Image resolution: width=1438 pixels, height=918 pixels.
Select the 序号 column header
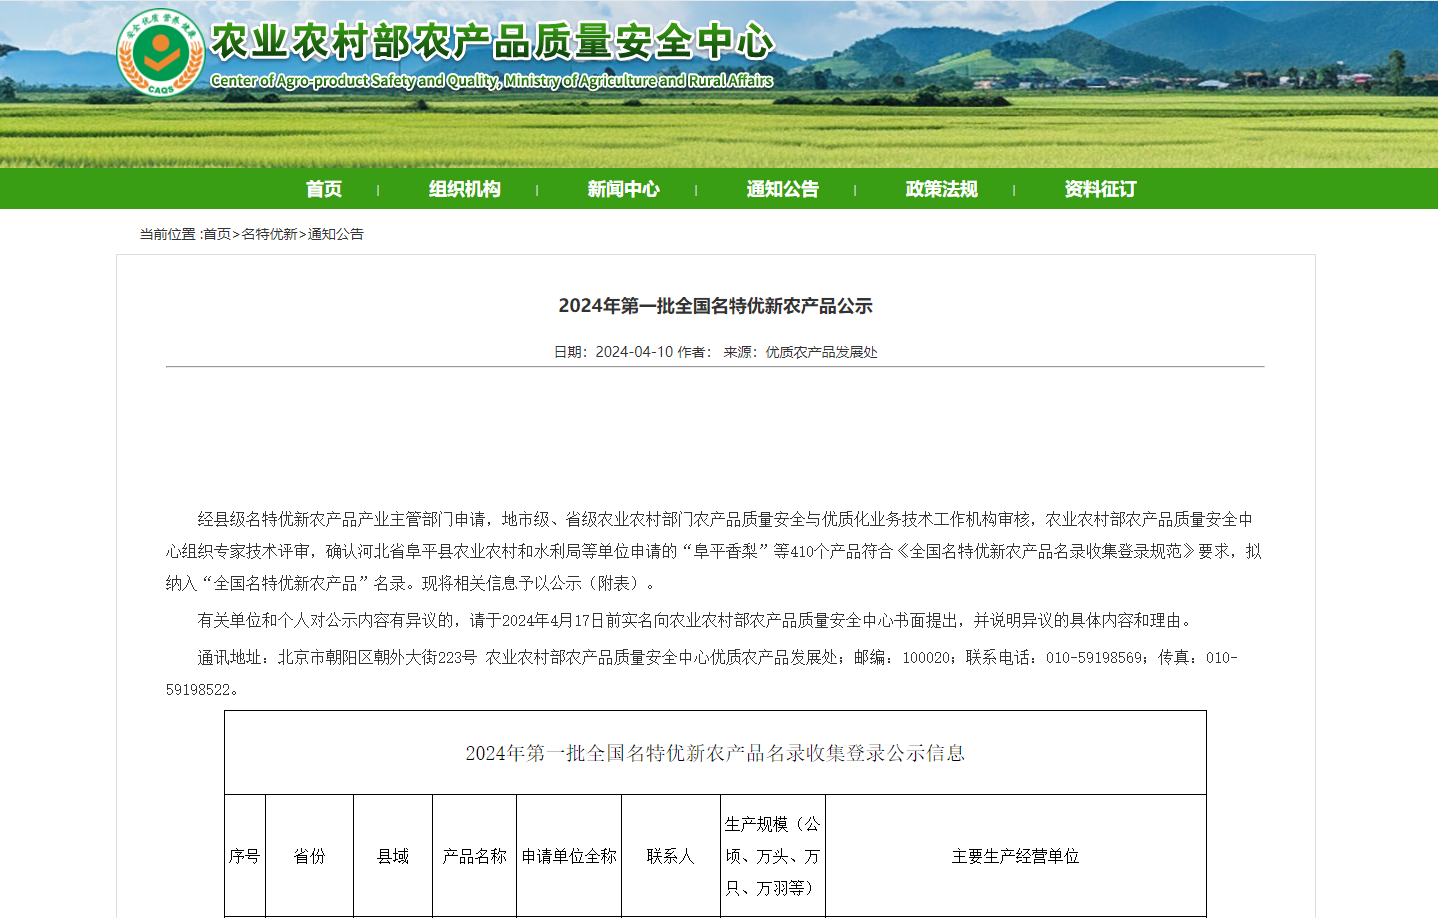[244, 856]
